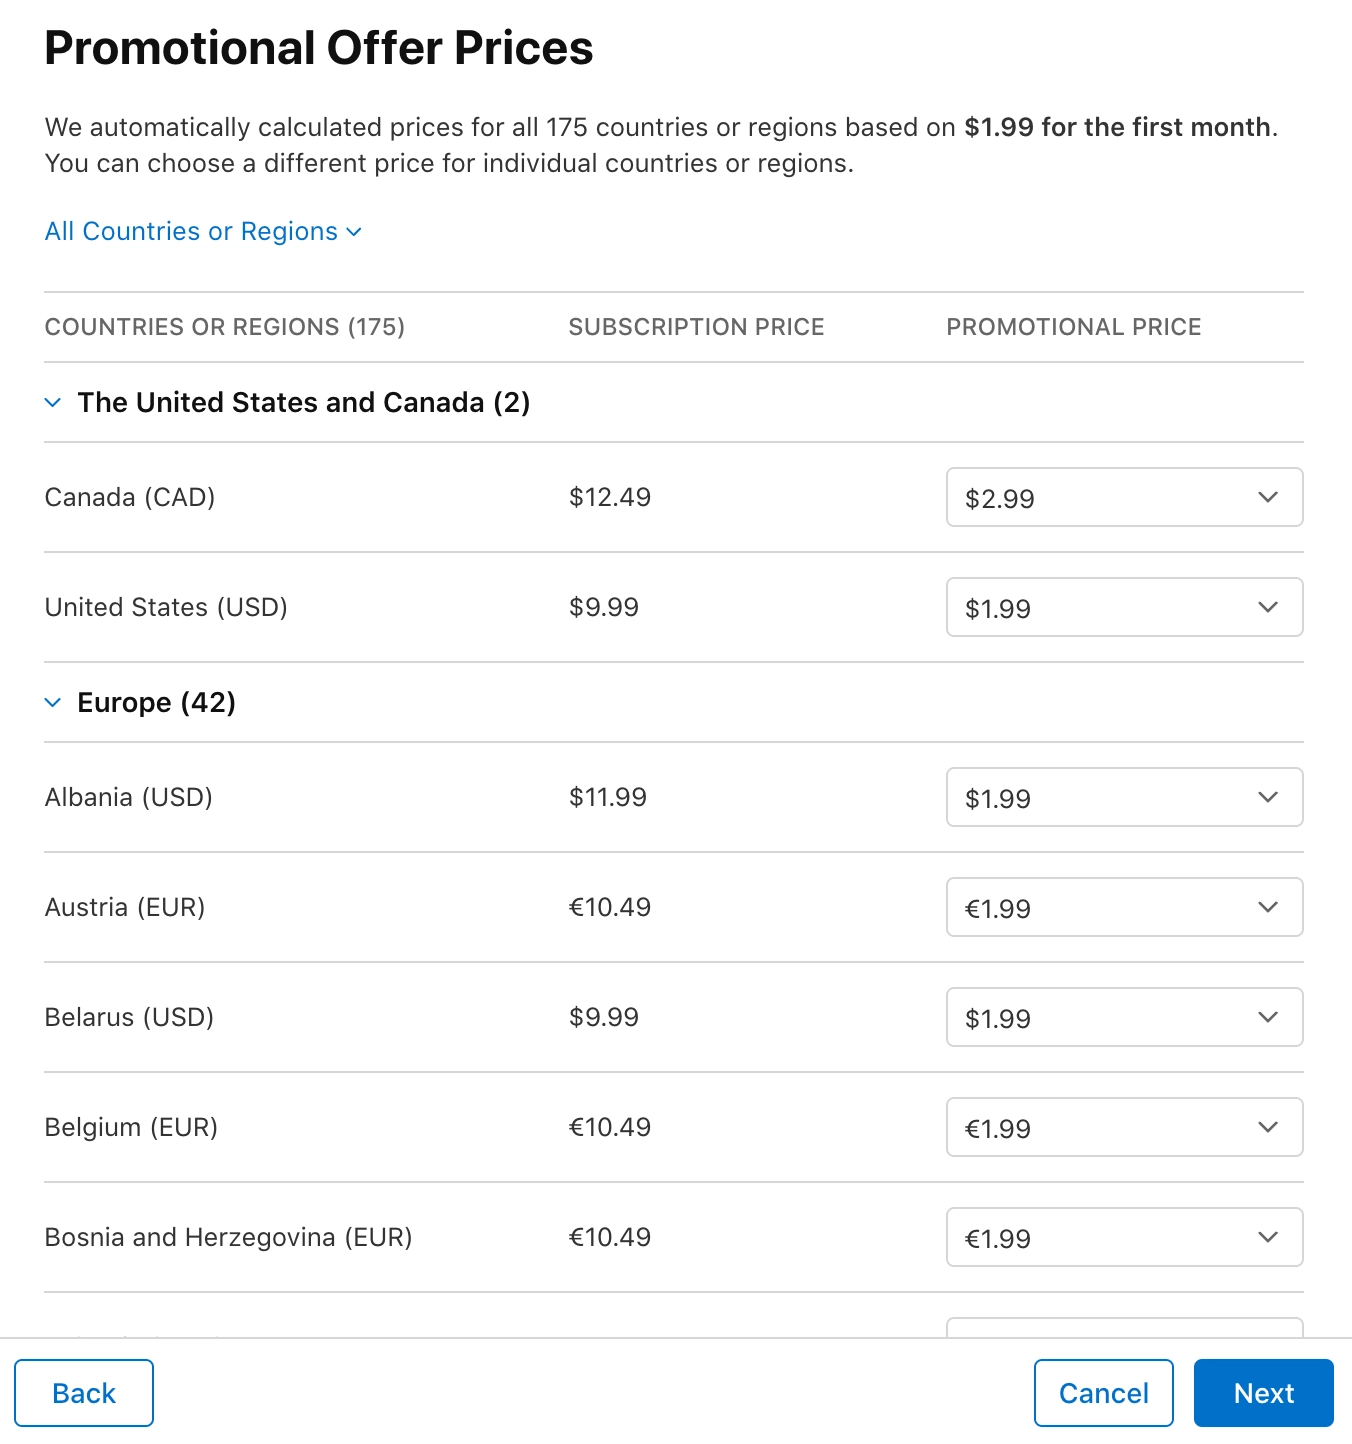Open Albania's promotional price selector
Viewport: 1352px width, 1444px height.
coord(1124,797)
